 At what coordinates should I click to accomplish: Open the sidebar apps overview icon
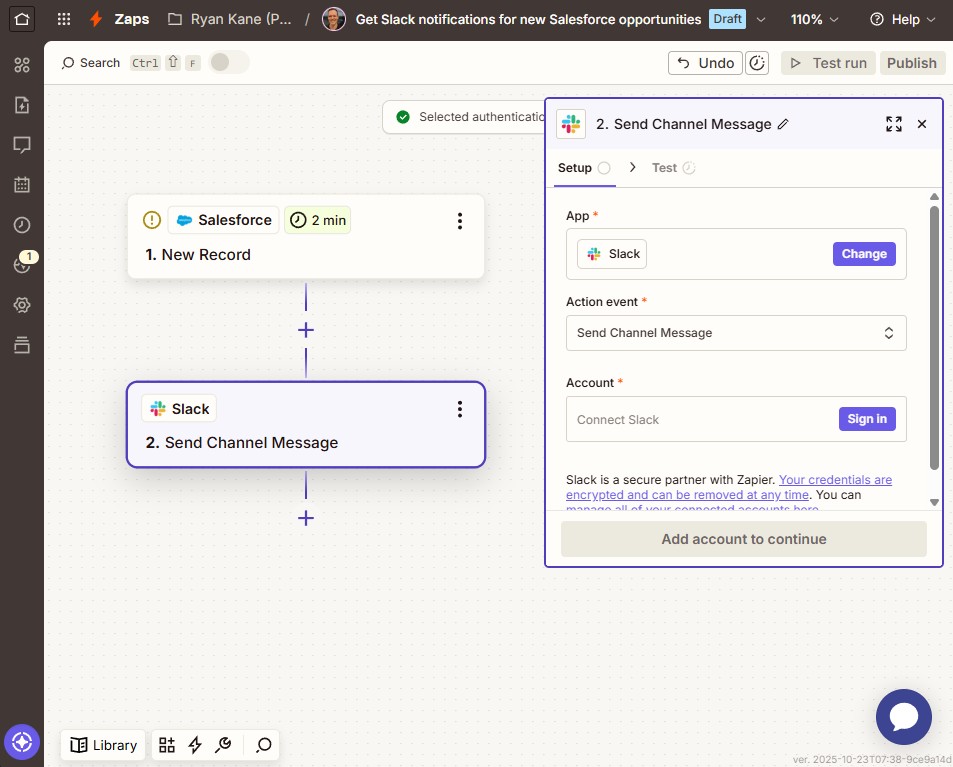pyautogui.click(x=22, y=64)
